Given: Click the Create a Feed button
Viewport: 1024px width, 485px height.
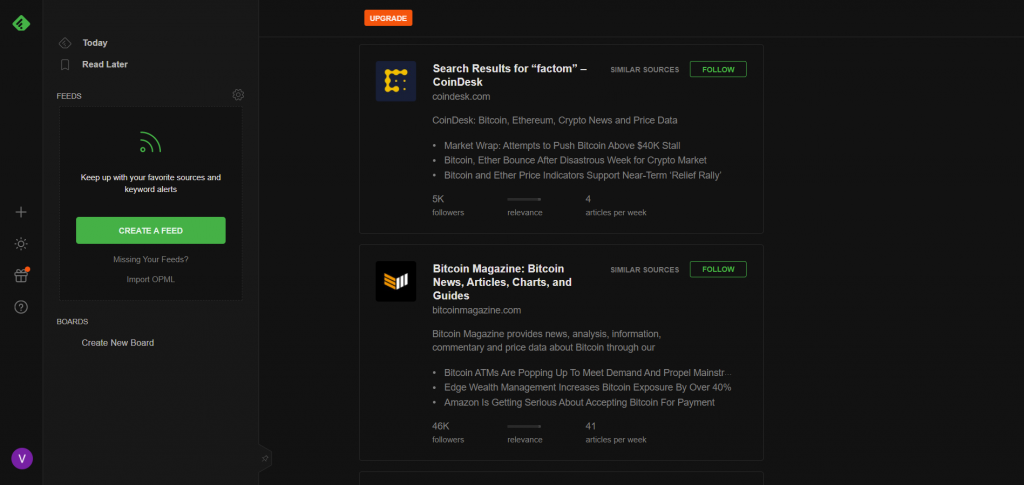Looking at the screenshot, I should point(151,230).
